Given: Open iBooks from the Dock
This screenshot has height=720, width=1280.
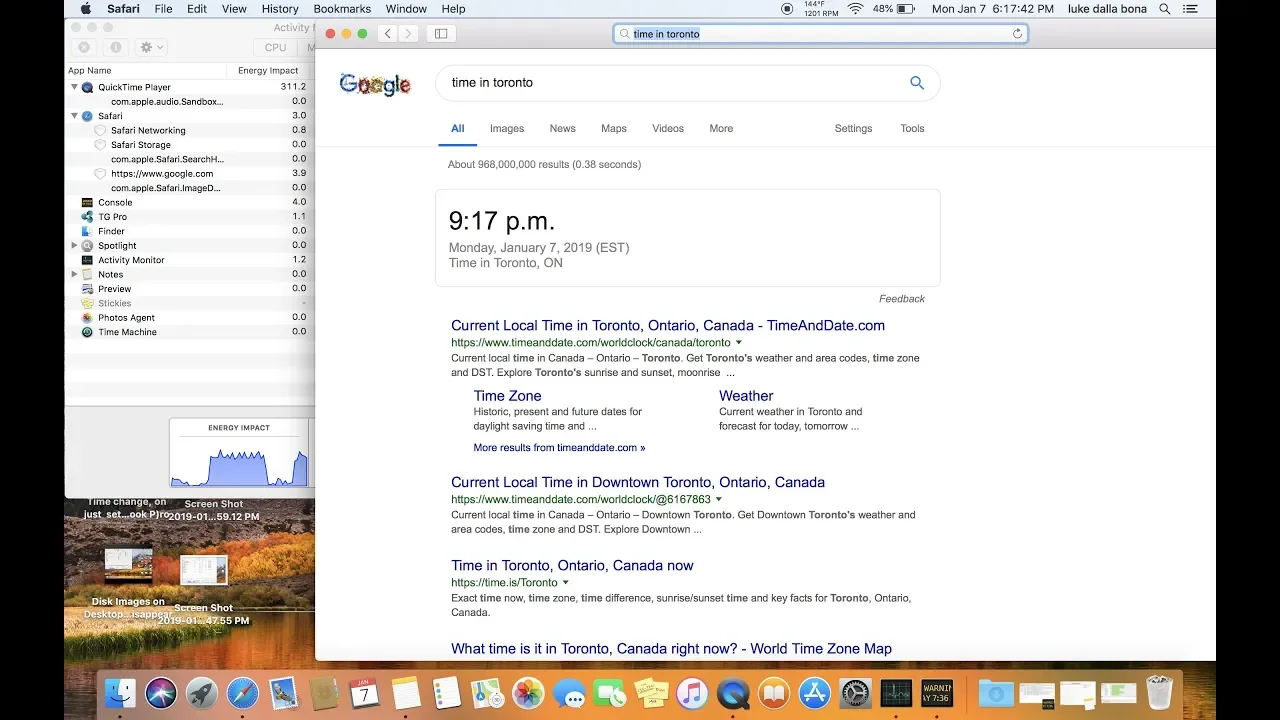Looking at the screenshot, I should point(774,693).
